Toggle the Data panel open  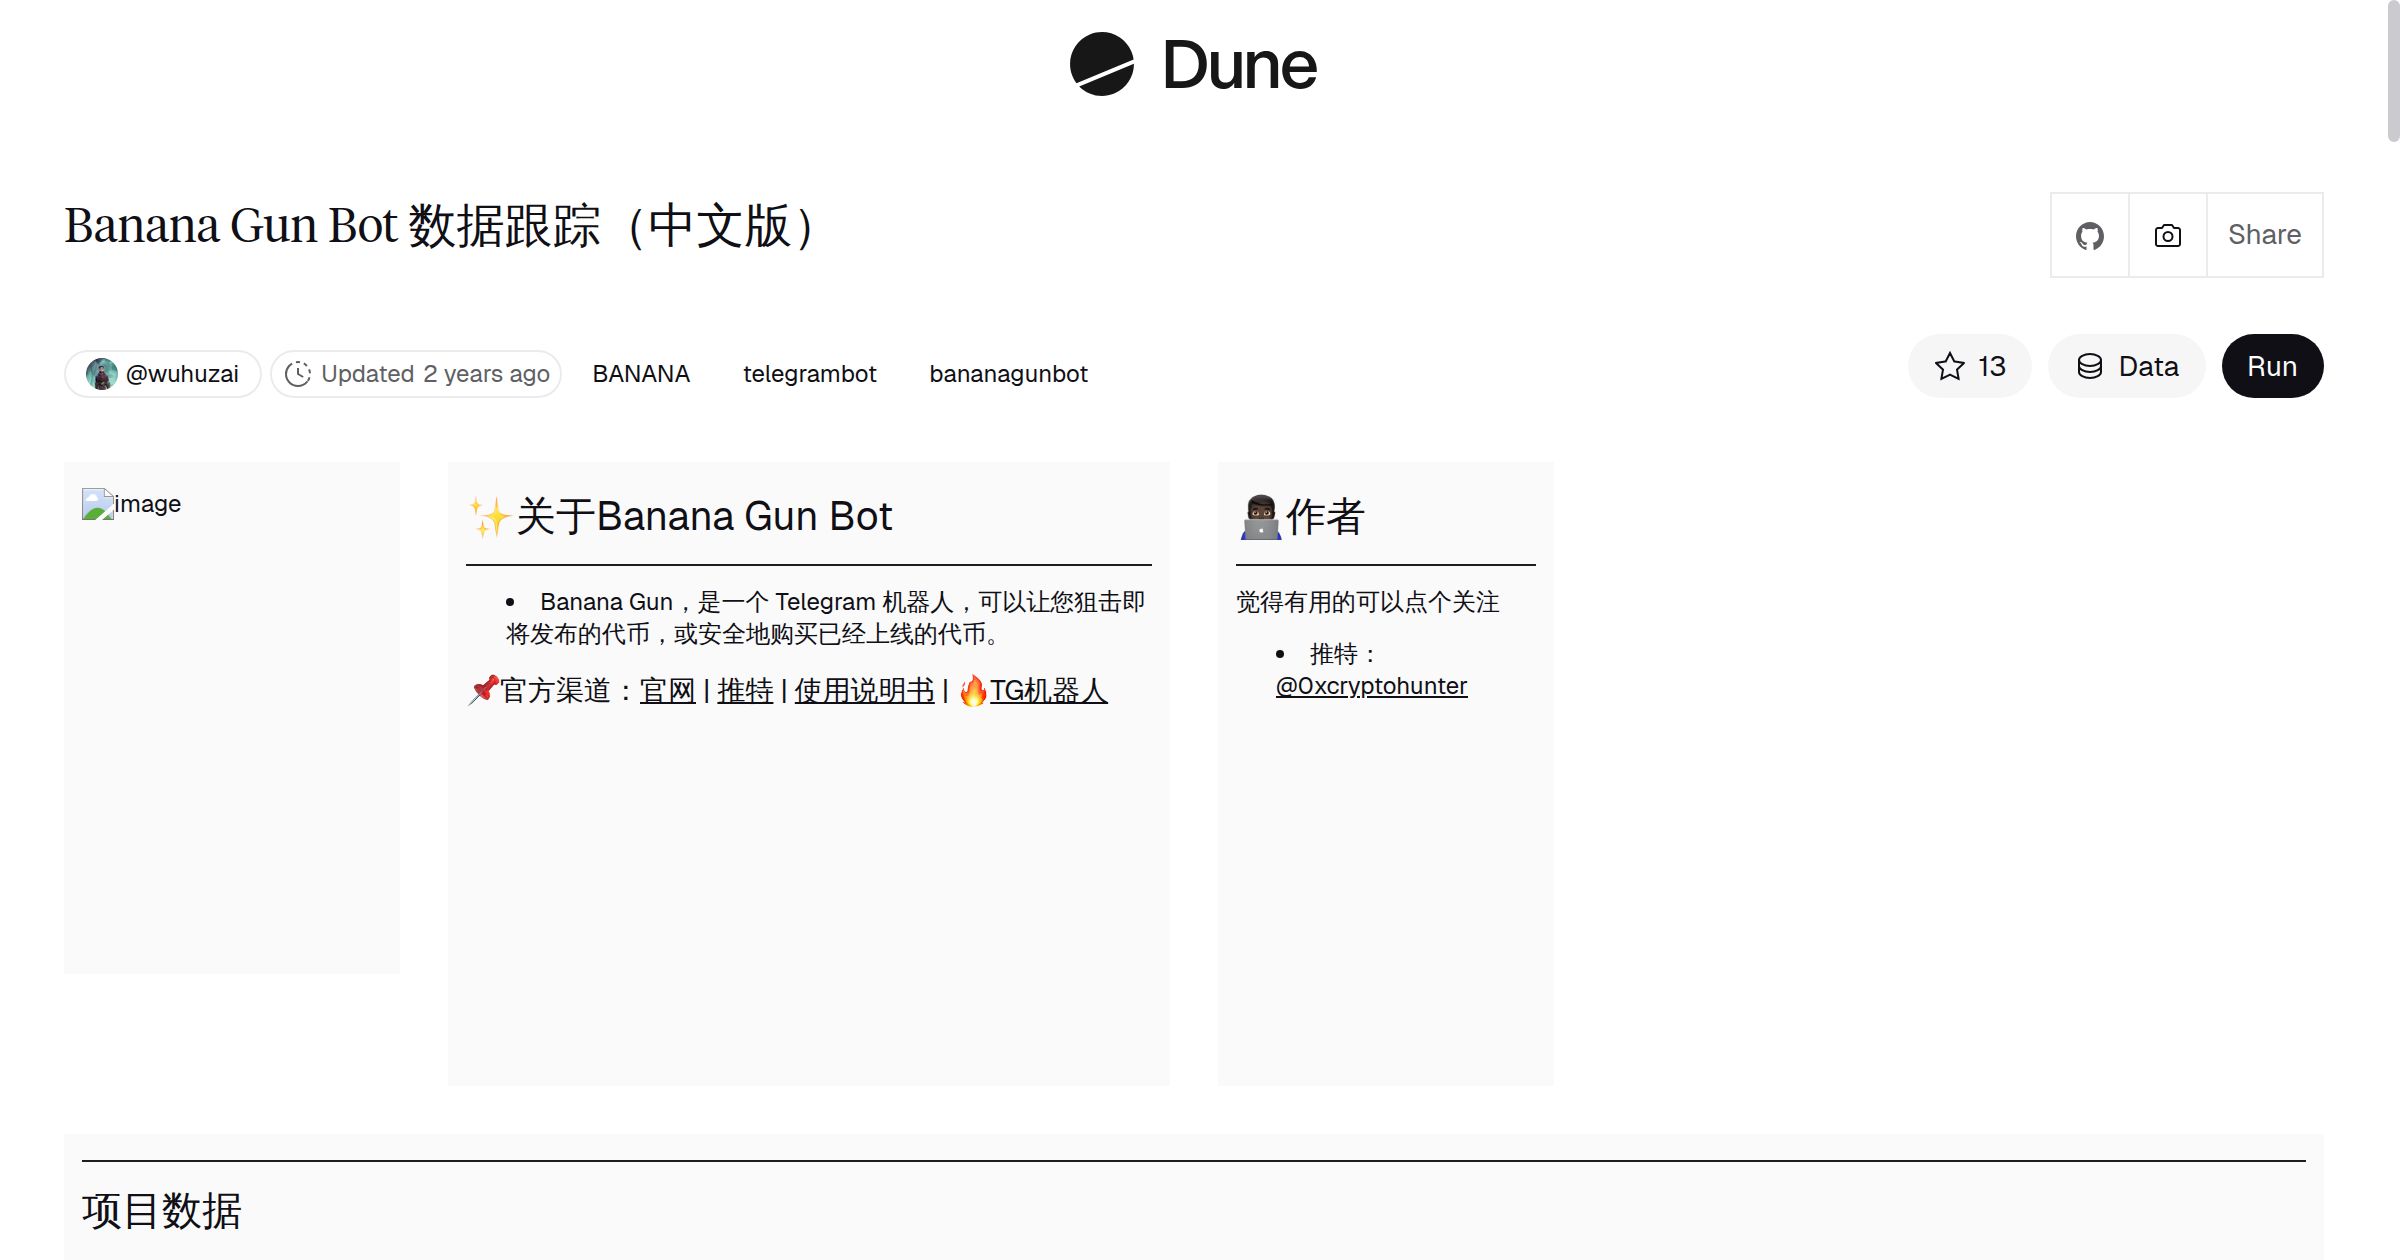(2126, 366)
